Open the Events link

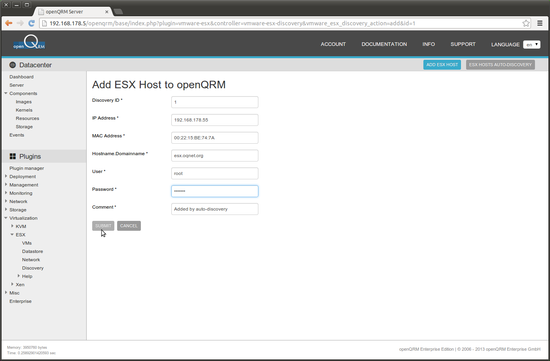tap(17, 135)
